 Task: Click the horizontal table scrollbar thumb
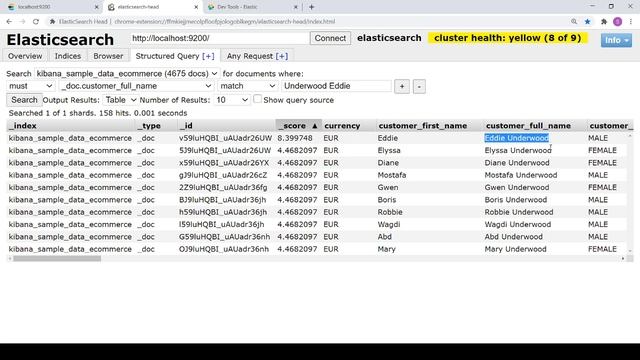pos(57,258)
